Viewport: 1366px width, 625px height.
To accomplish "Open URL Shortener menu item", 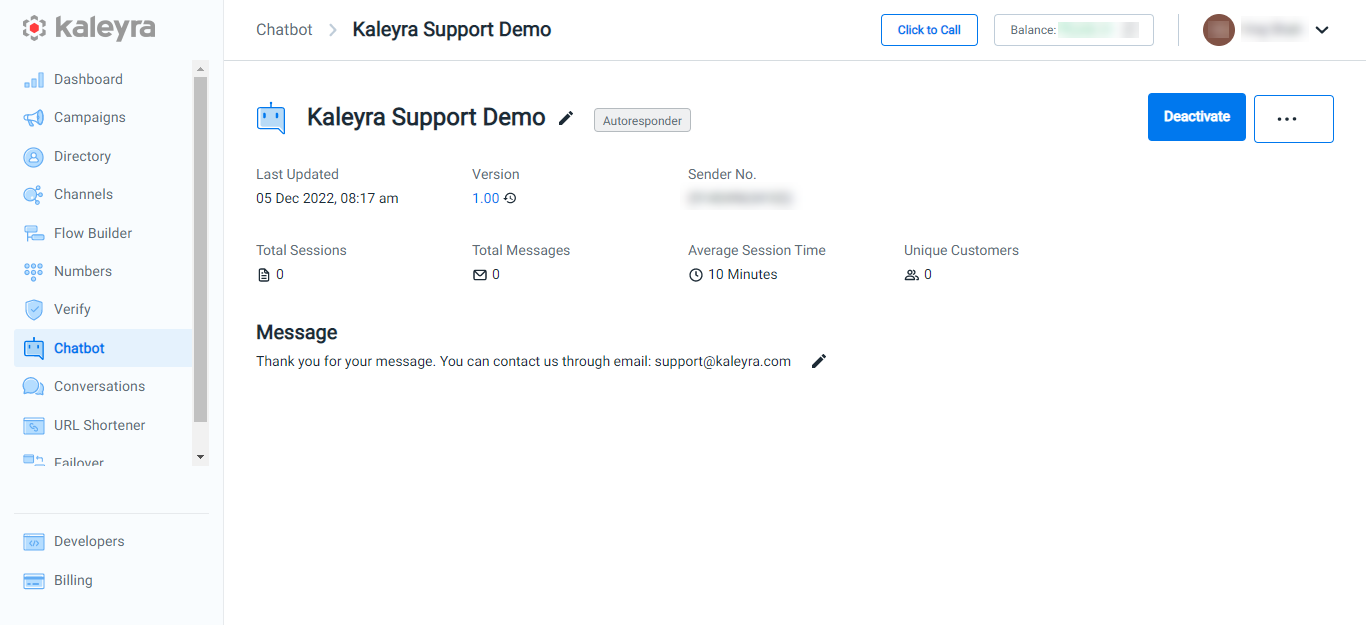I will (102, 426).
